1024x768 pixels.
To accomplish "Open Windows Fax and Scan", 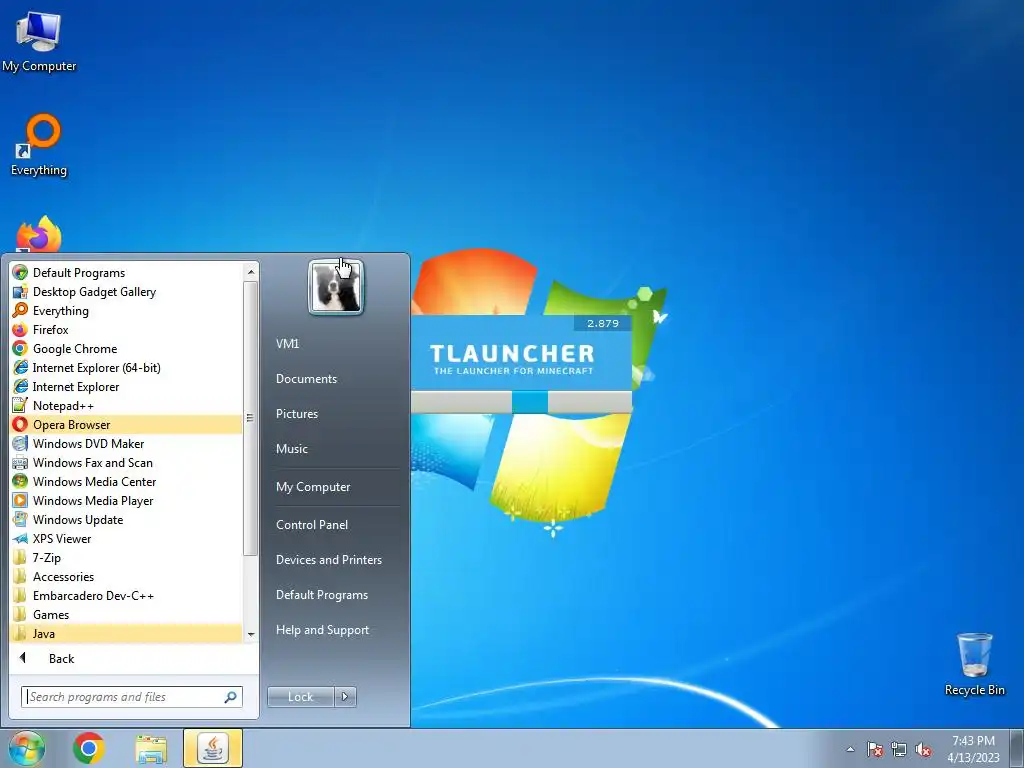I will tap(126, 462).
